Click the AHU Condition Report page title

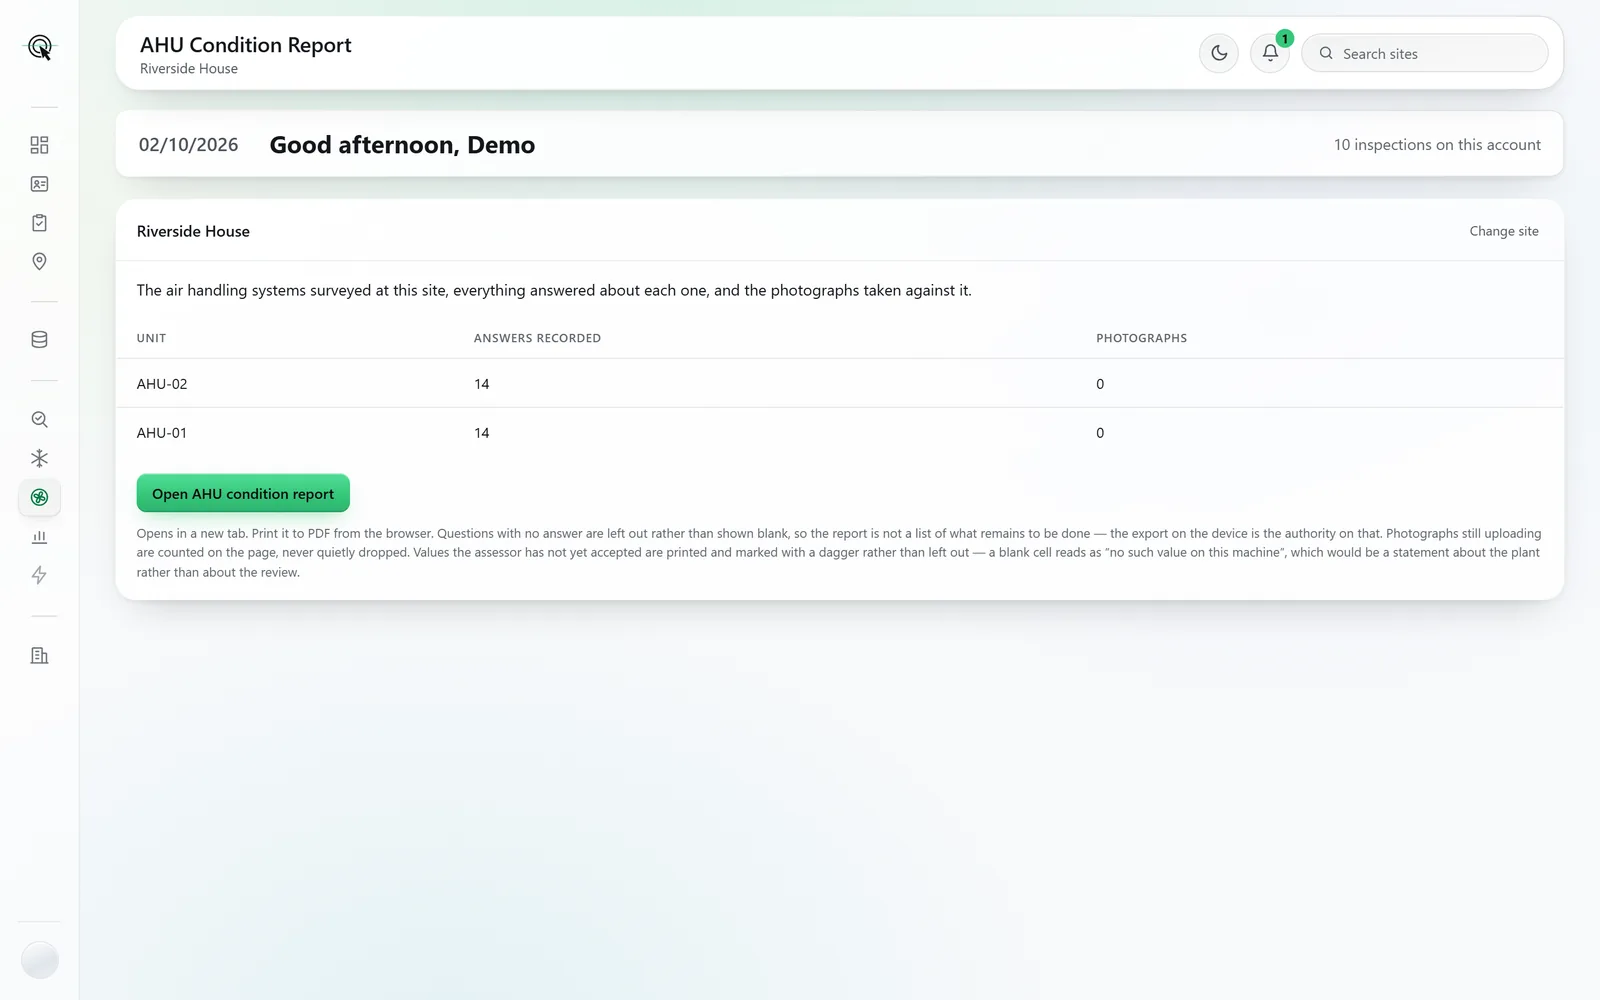(246, 45)
